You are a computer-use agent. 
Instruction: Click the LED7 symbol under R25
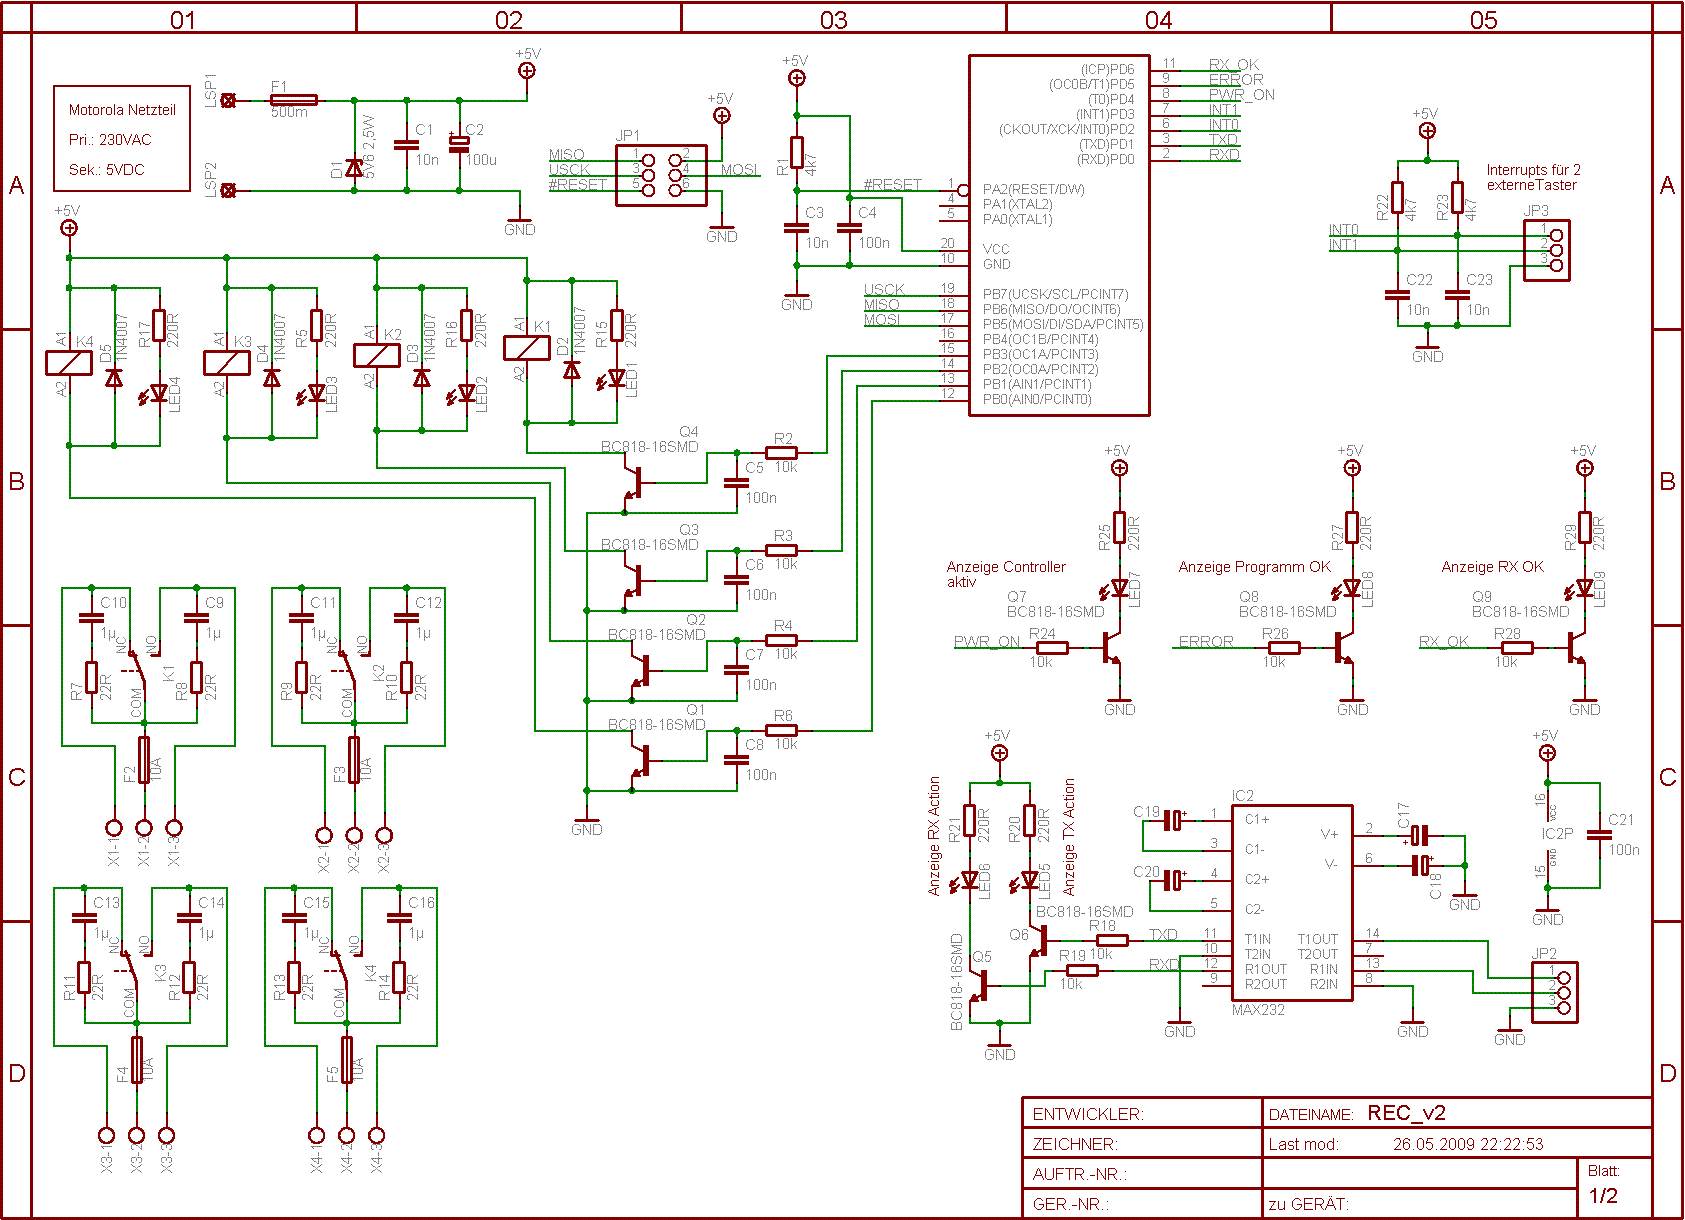[1119, 590]
